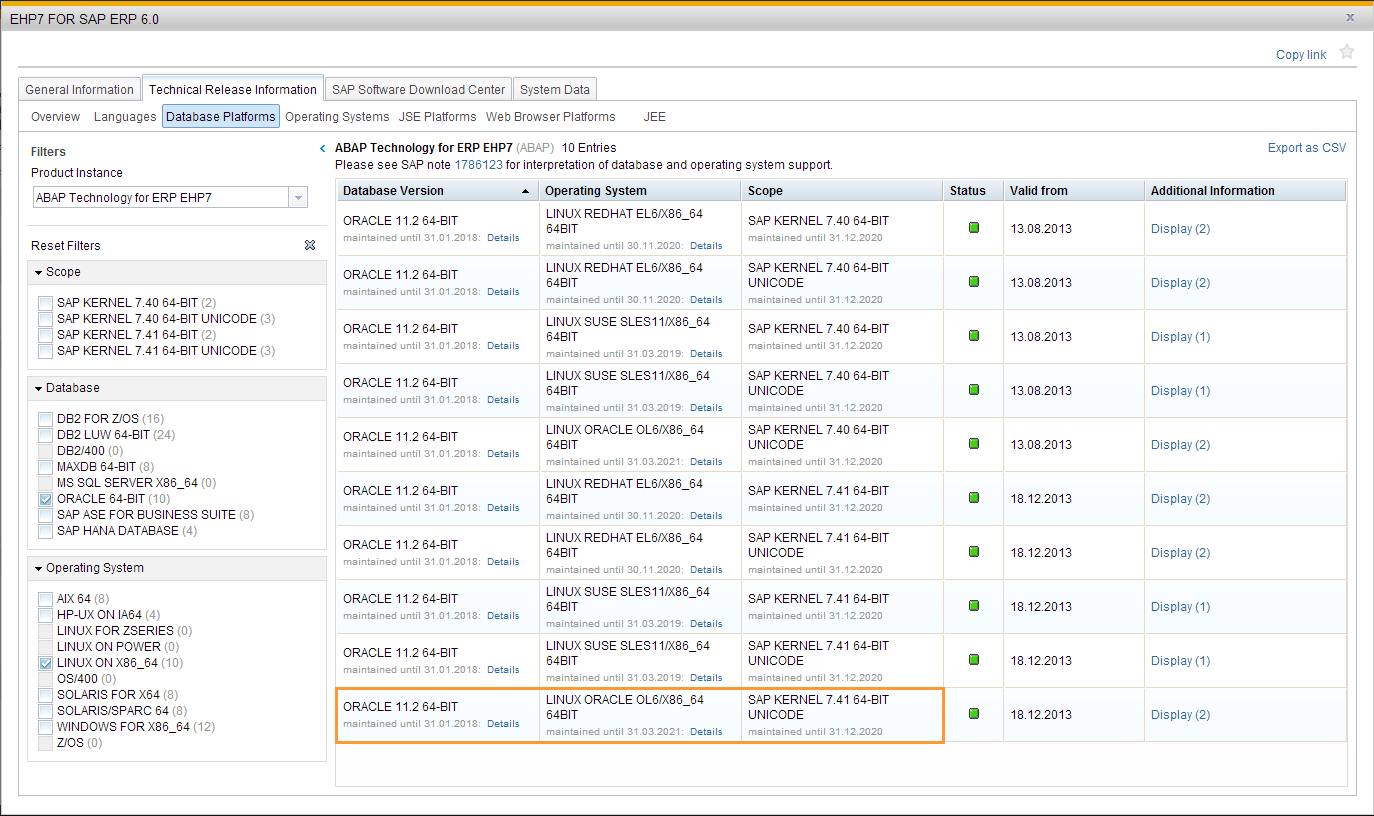The height and width of the screenshot is (816, 1374).
Task: Click the Copy link hyperlink
Action: pyautogui.click(x=1301, y=55)
